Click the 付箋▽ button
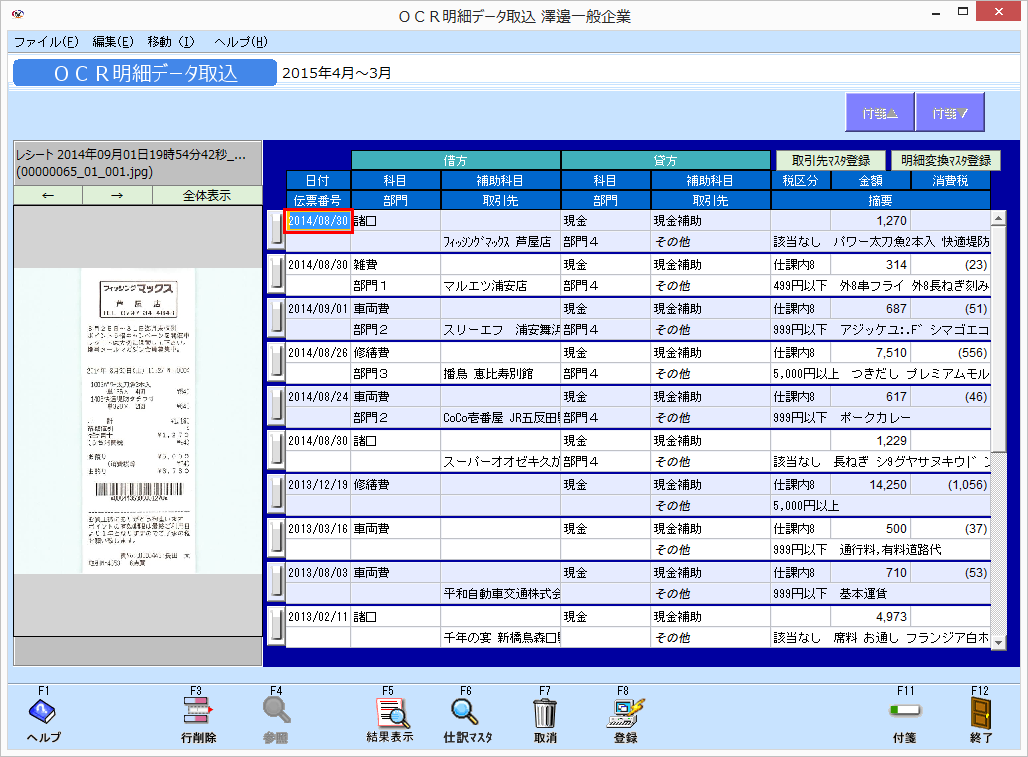 [949, 113]
